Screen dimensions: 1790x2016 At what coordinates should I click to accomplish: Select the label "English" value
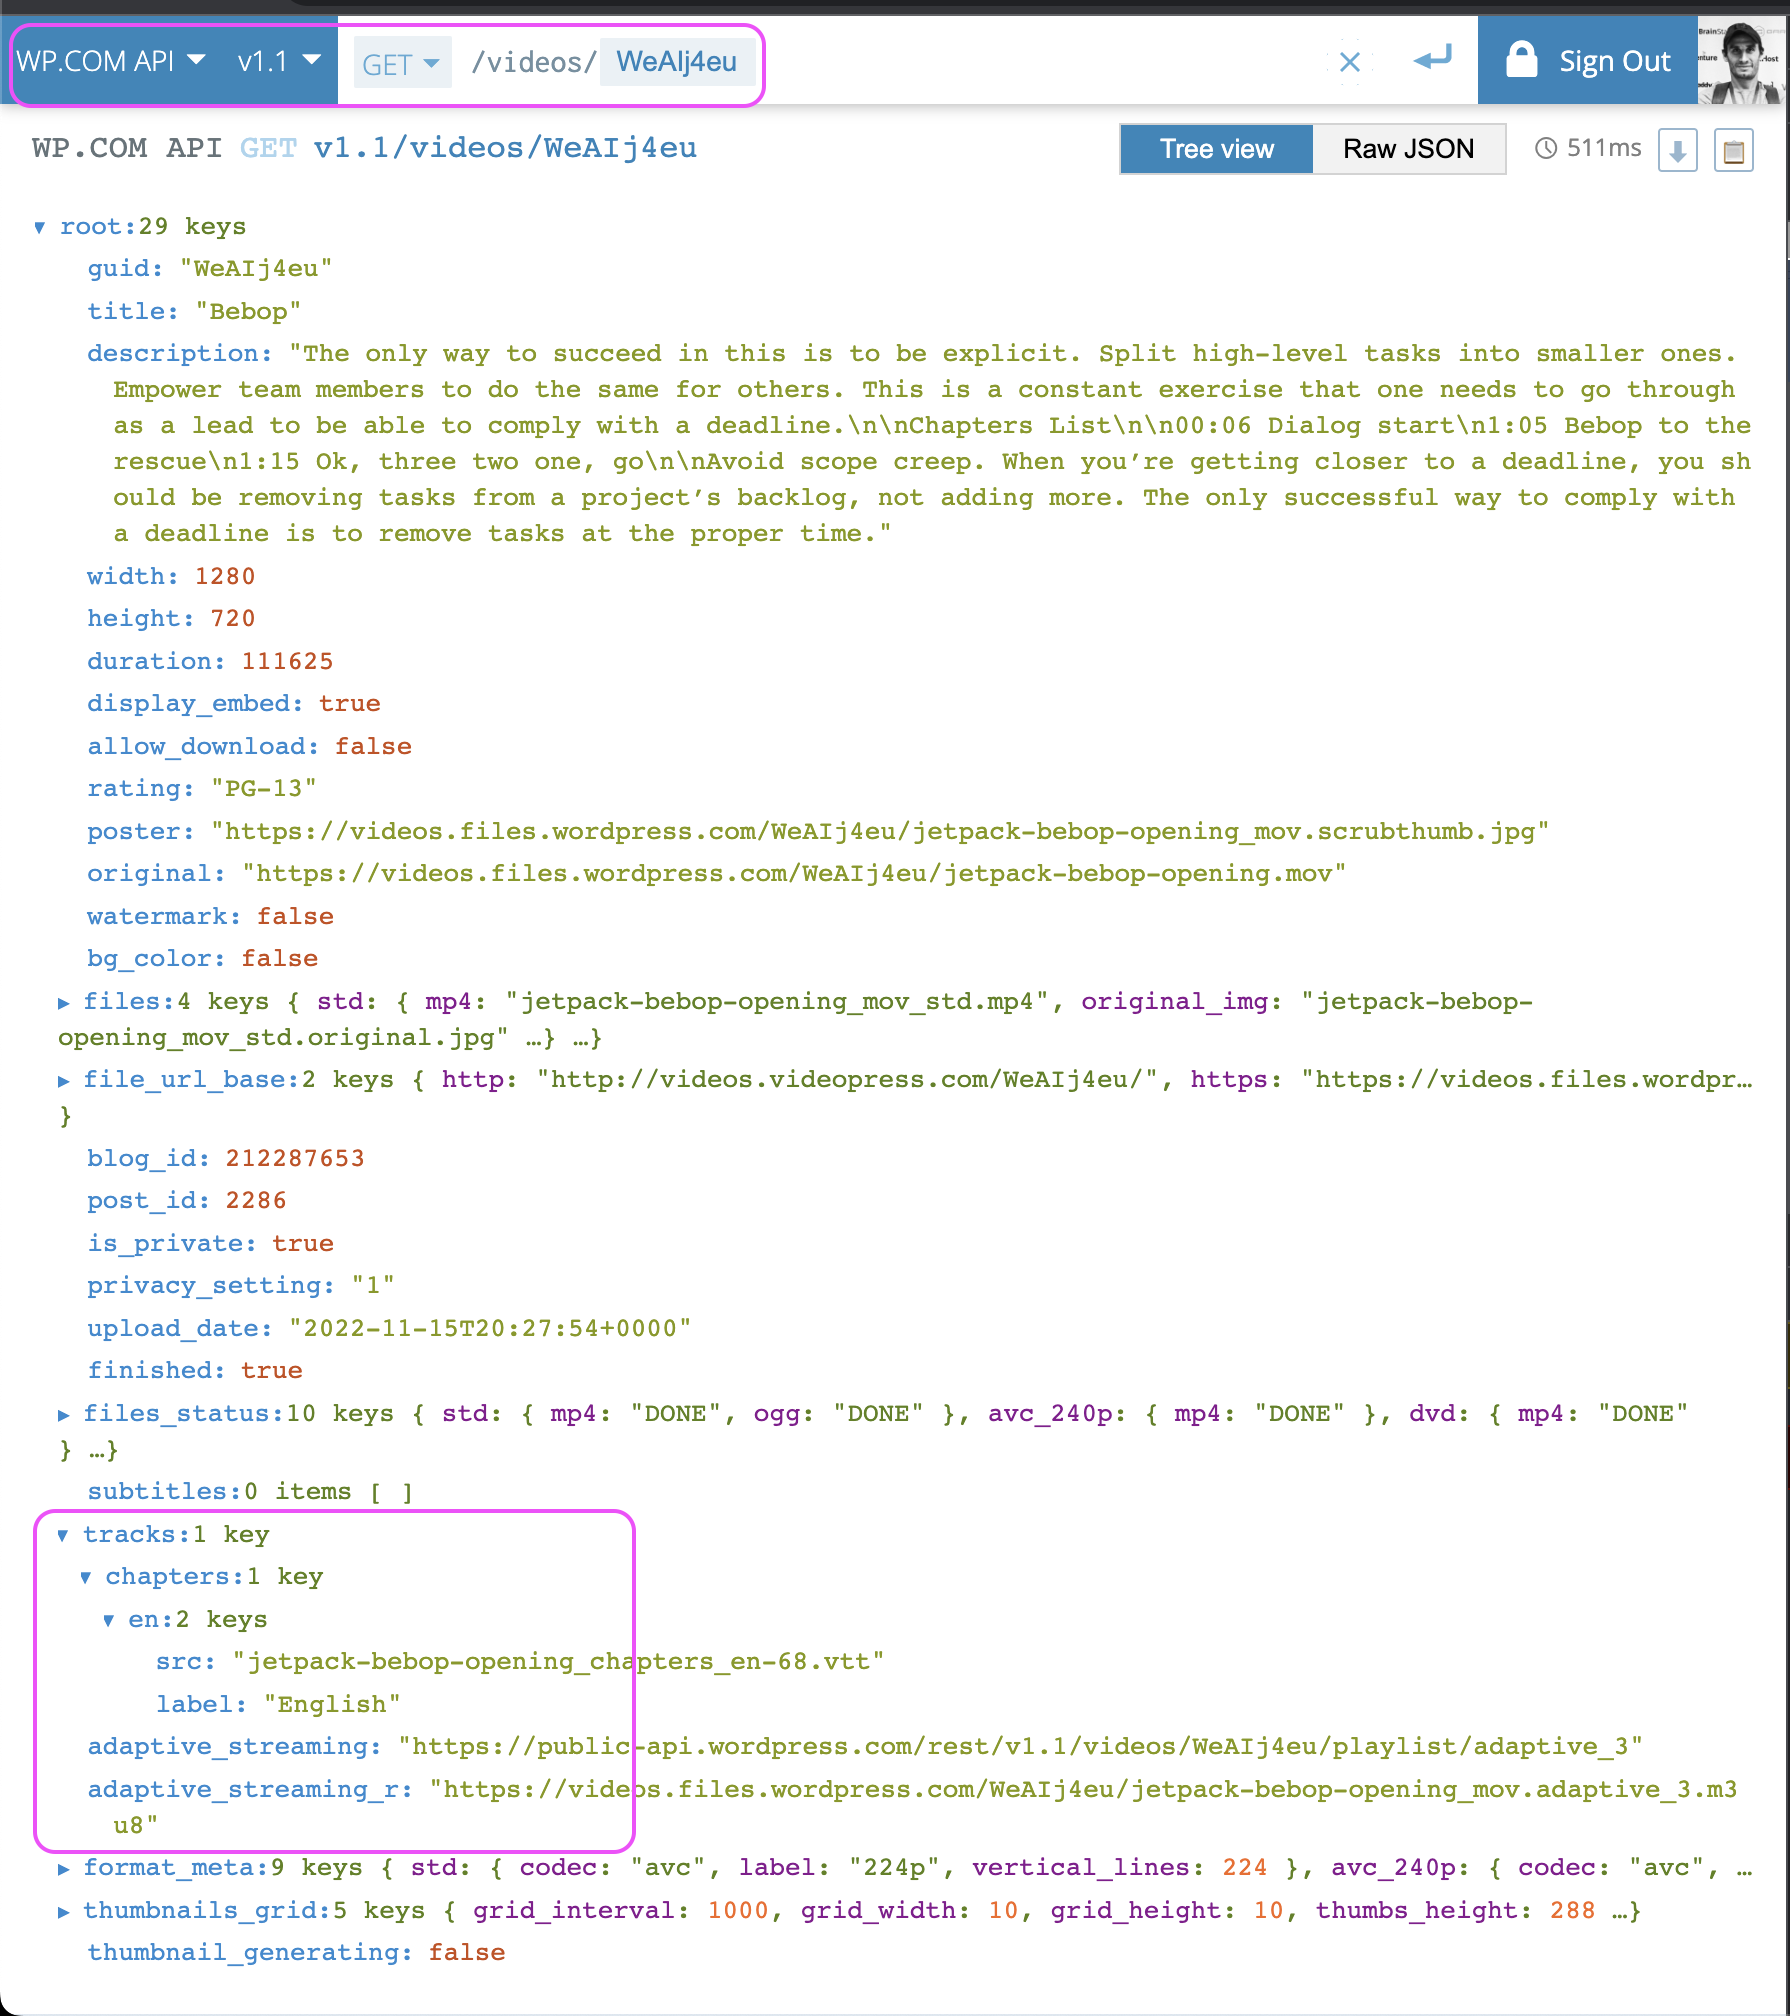(x=332, y=1705)
